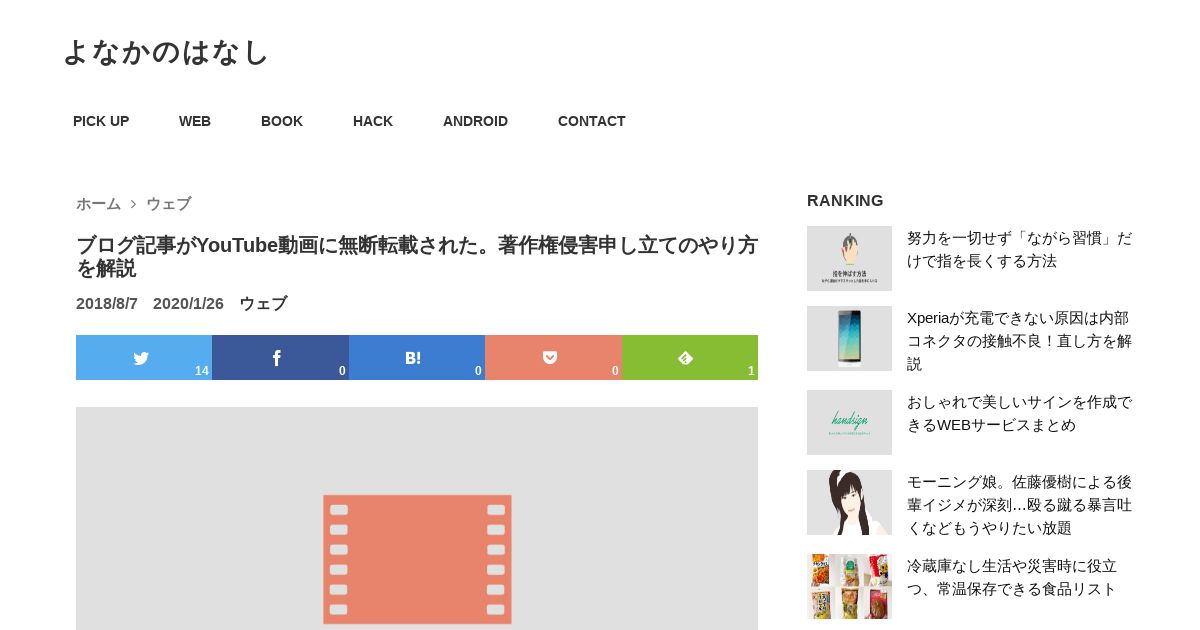Click the RANKING sidebar heading
The height and width of the screenshot is (630, 1200).
(x=845, y=200)
